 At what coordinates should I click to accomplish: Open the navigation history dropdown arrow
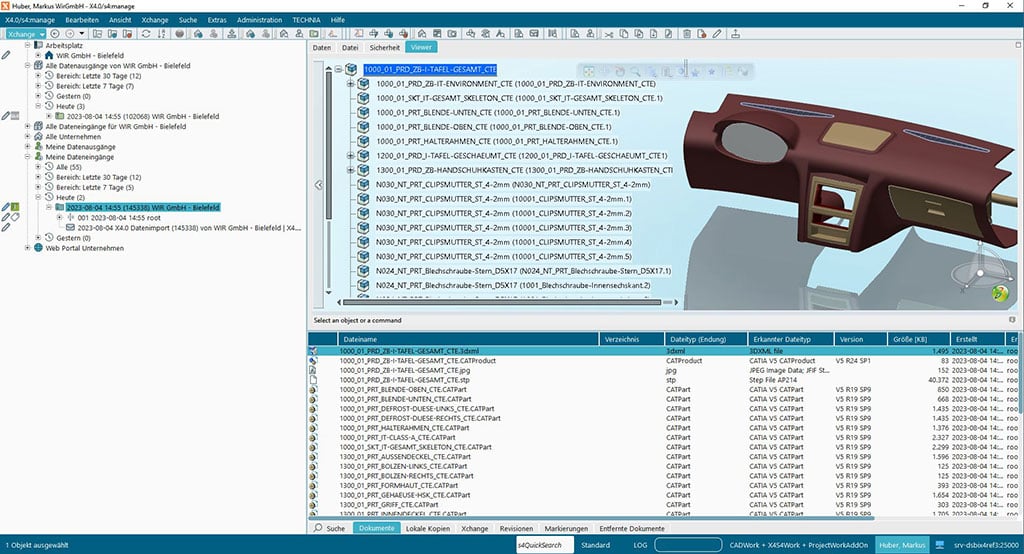point(82,34)
